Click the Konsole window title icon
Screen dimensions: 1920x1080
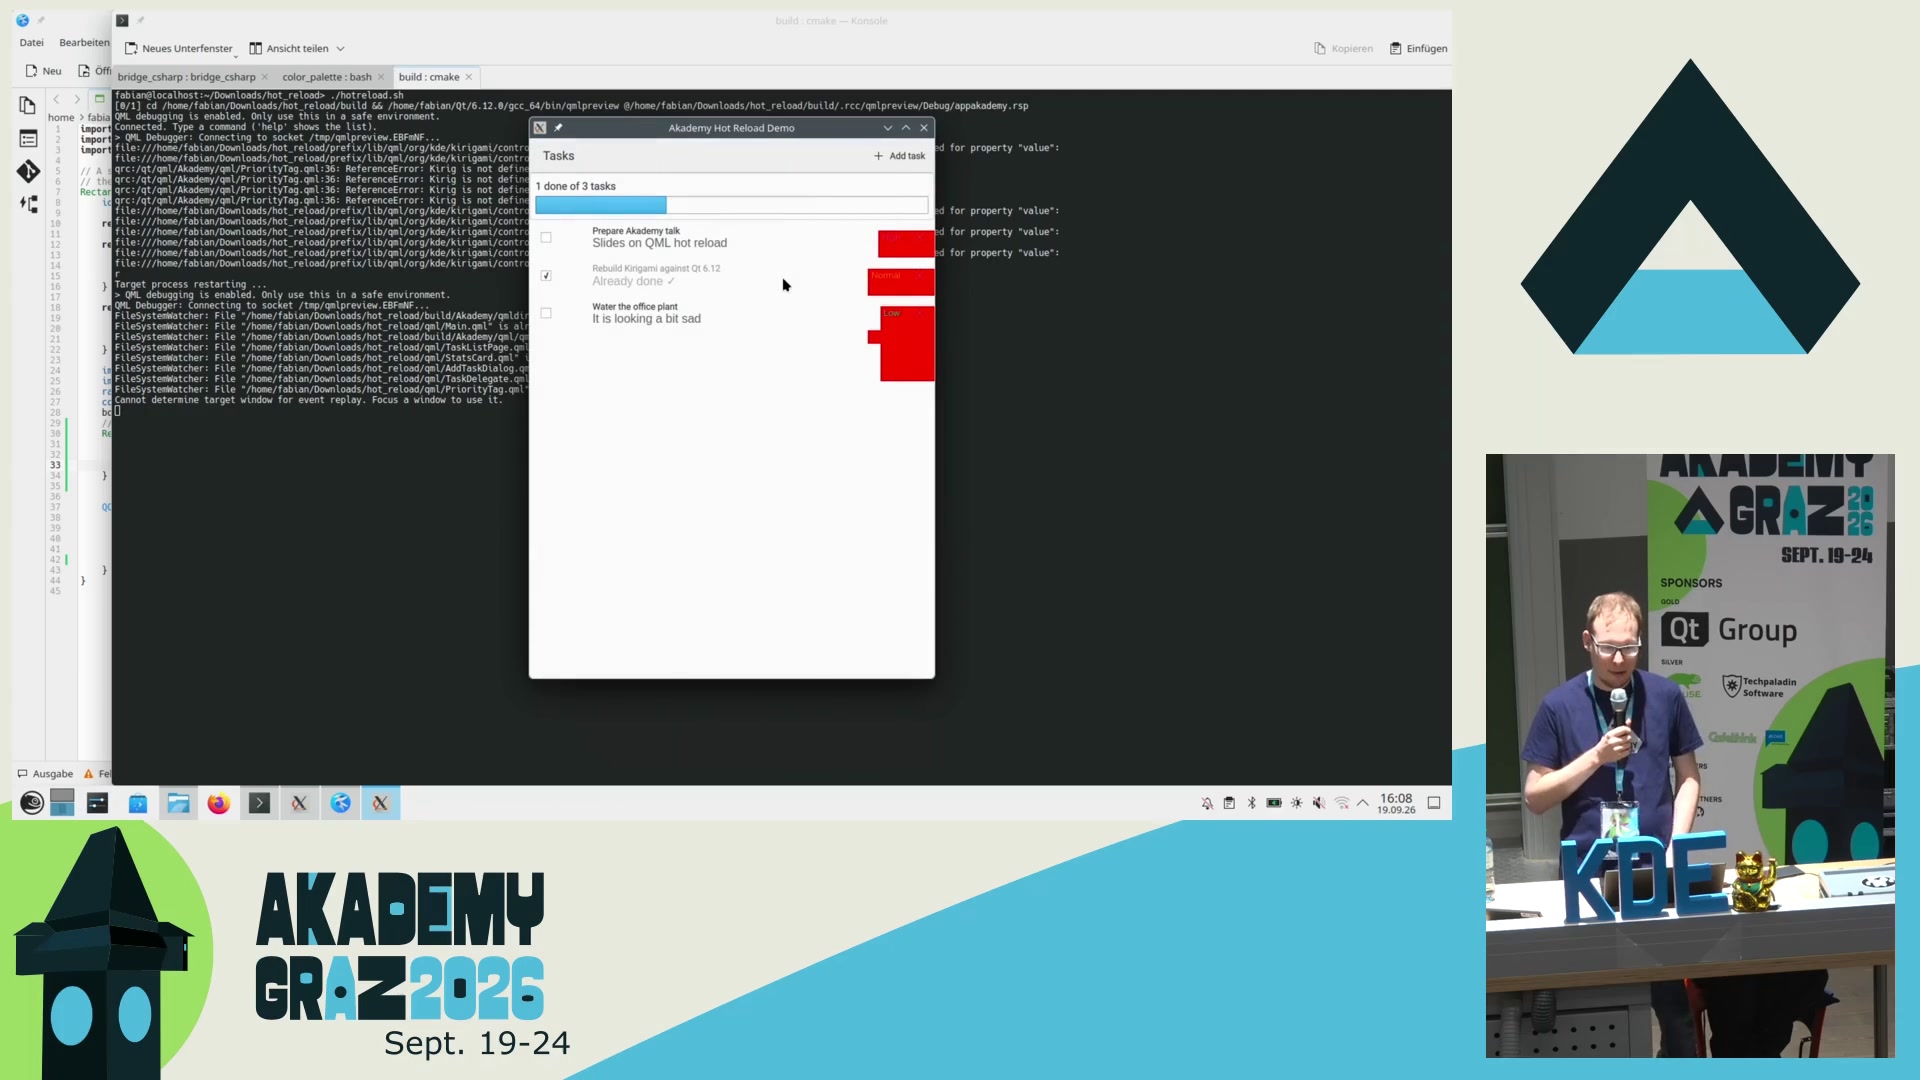122,20
